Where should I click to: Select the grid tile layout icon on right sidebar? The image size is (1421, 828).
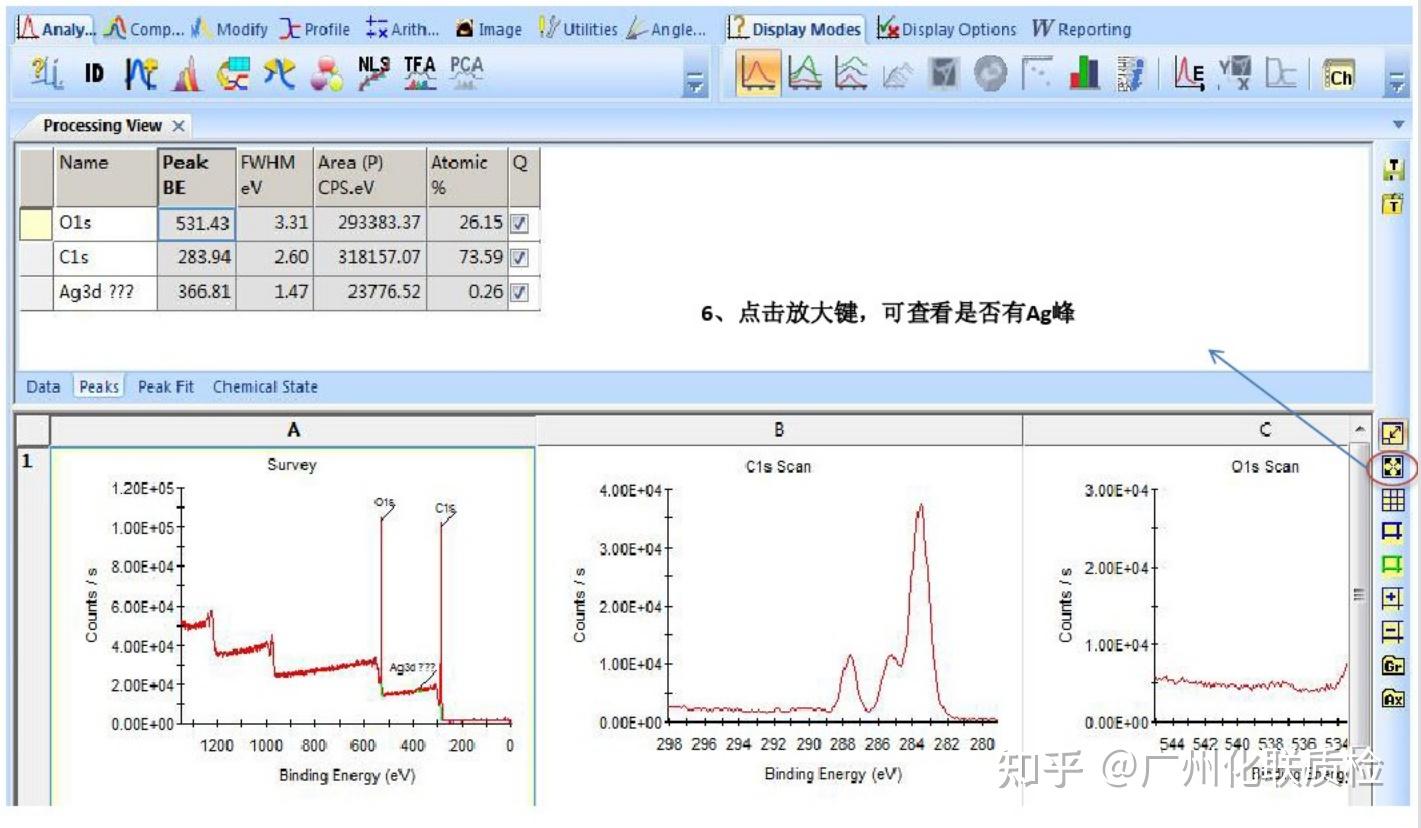(1395, 499)
